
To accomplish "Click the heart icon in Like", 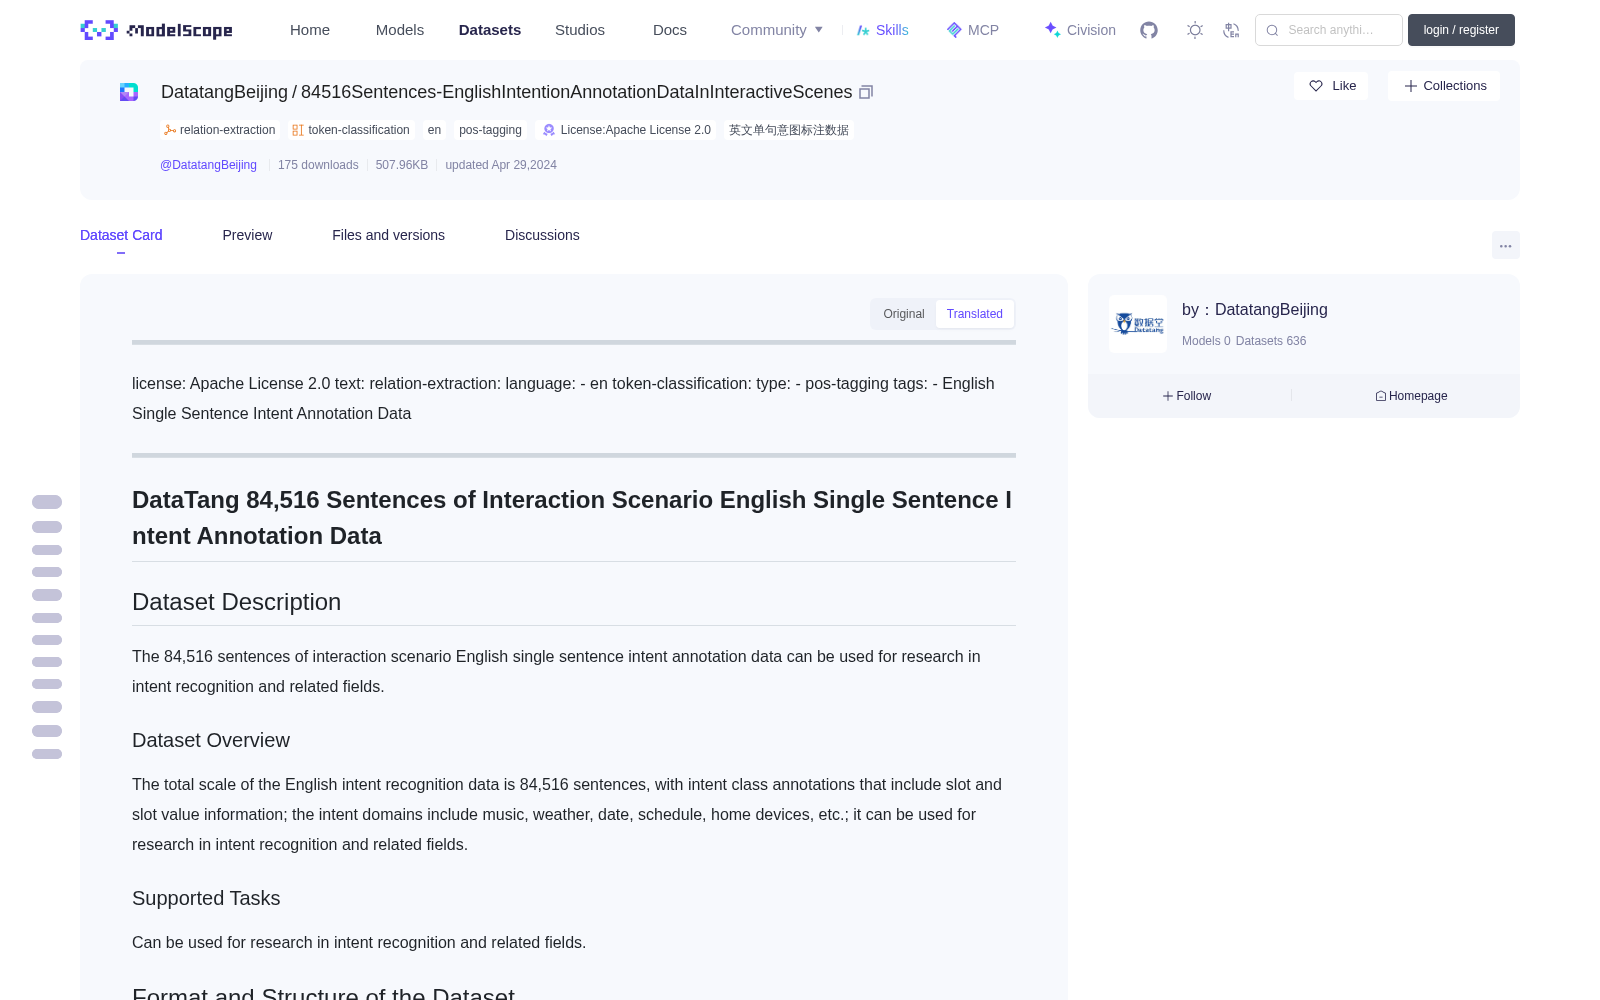I will click(x=1316, y=86).
